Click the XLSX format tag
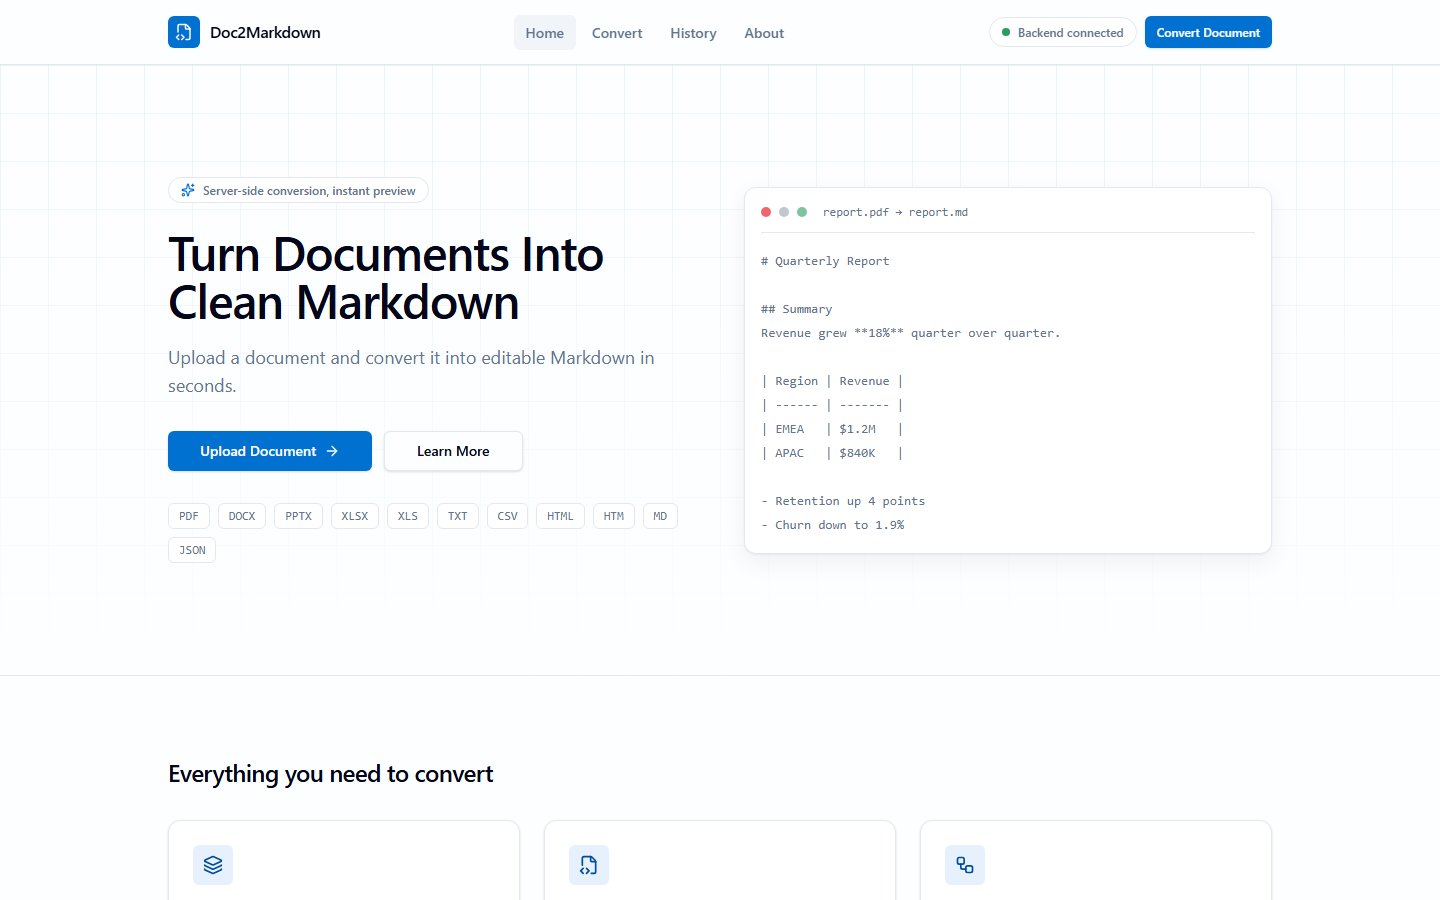1440x900 pixels. tap(355, 516)
